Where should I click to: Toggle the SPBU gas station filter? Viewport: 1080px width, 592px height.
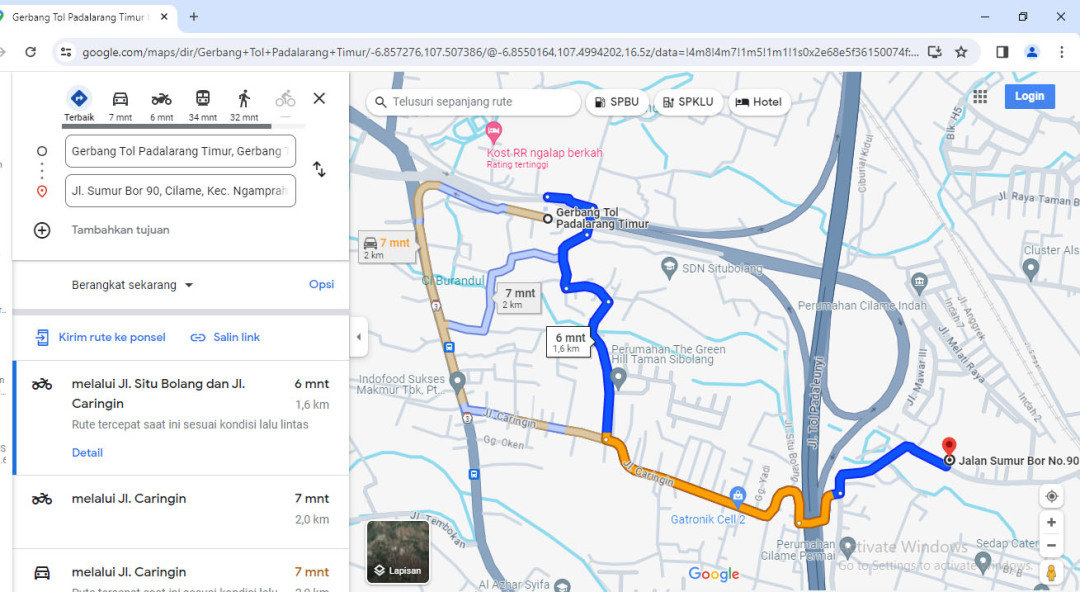tap(615, 102)
